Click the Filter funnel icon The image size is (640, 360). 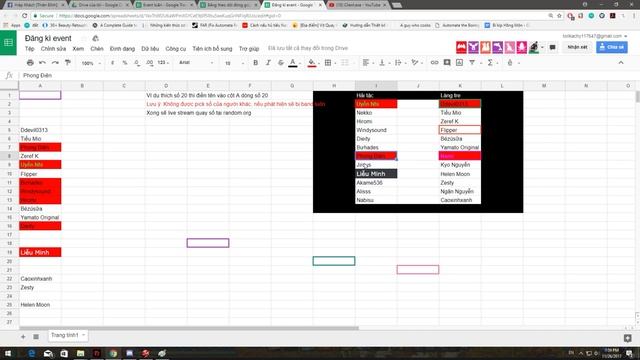[472, 63]
